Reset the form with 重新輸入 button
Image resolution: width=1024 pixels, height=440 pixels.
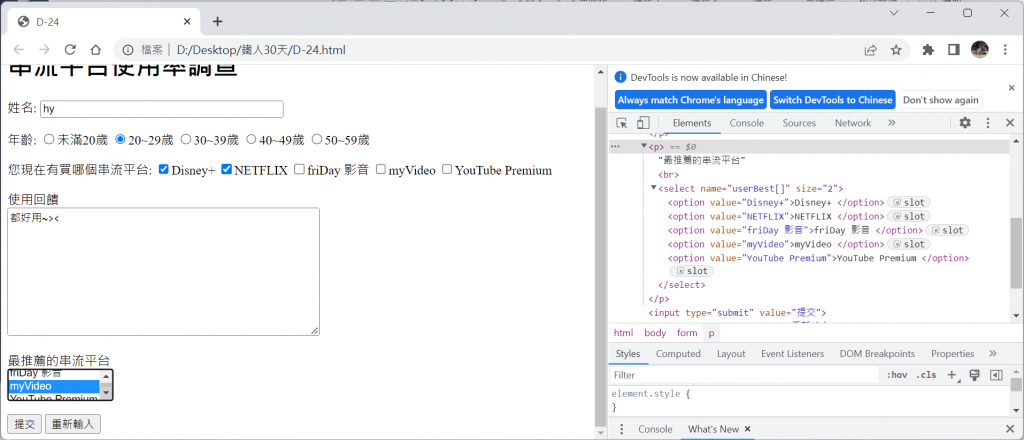[x=72, y=424]
